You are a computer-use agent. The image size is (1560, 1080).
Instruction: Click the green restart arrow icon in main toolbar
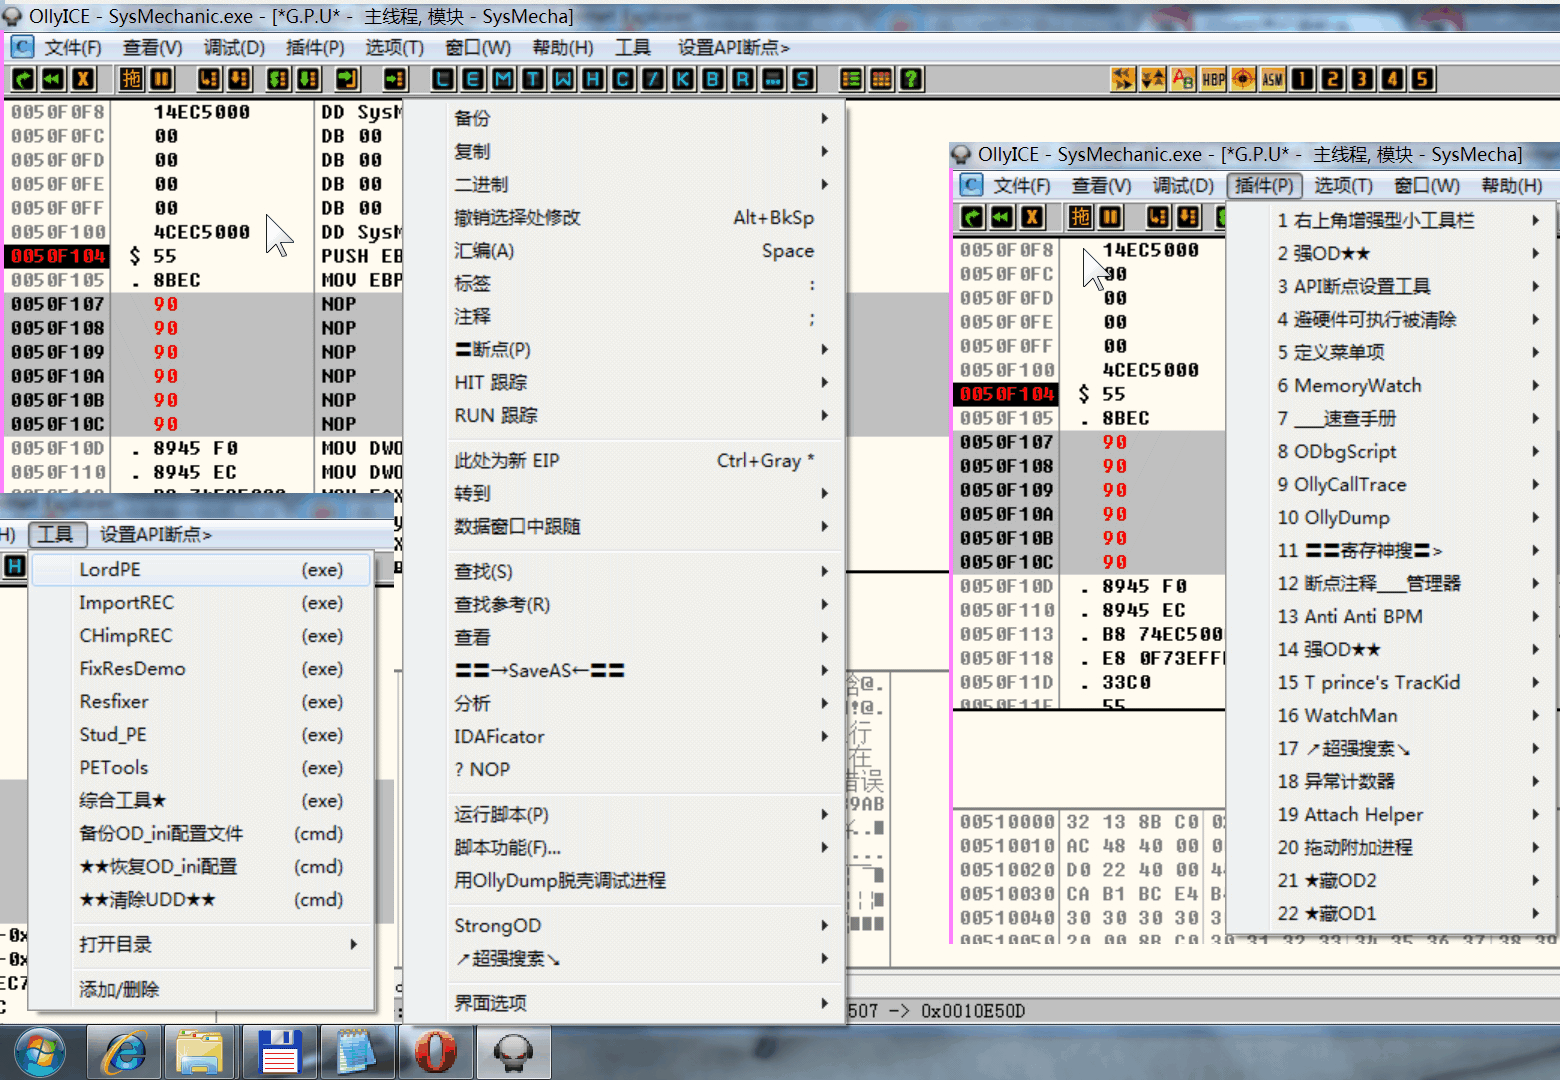pos(24,79)
